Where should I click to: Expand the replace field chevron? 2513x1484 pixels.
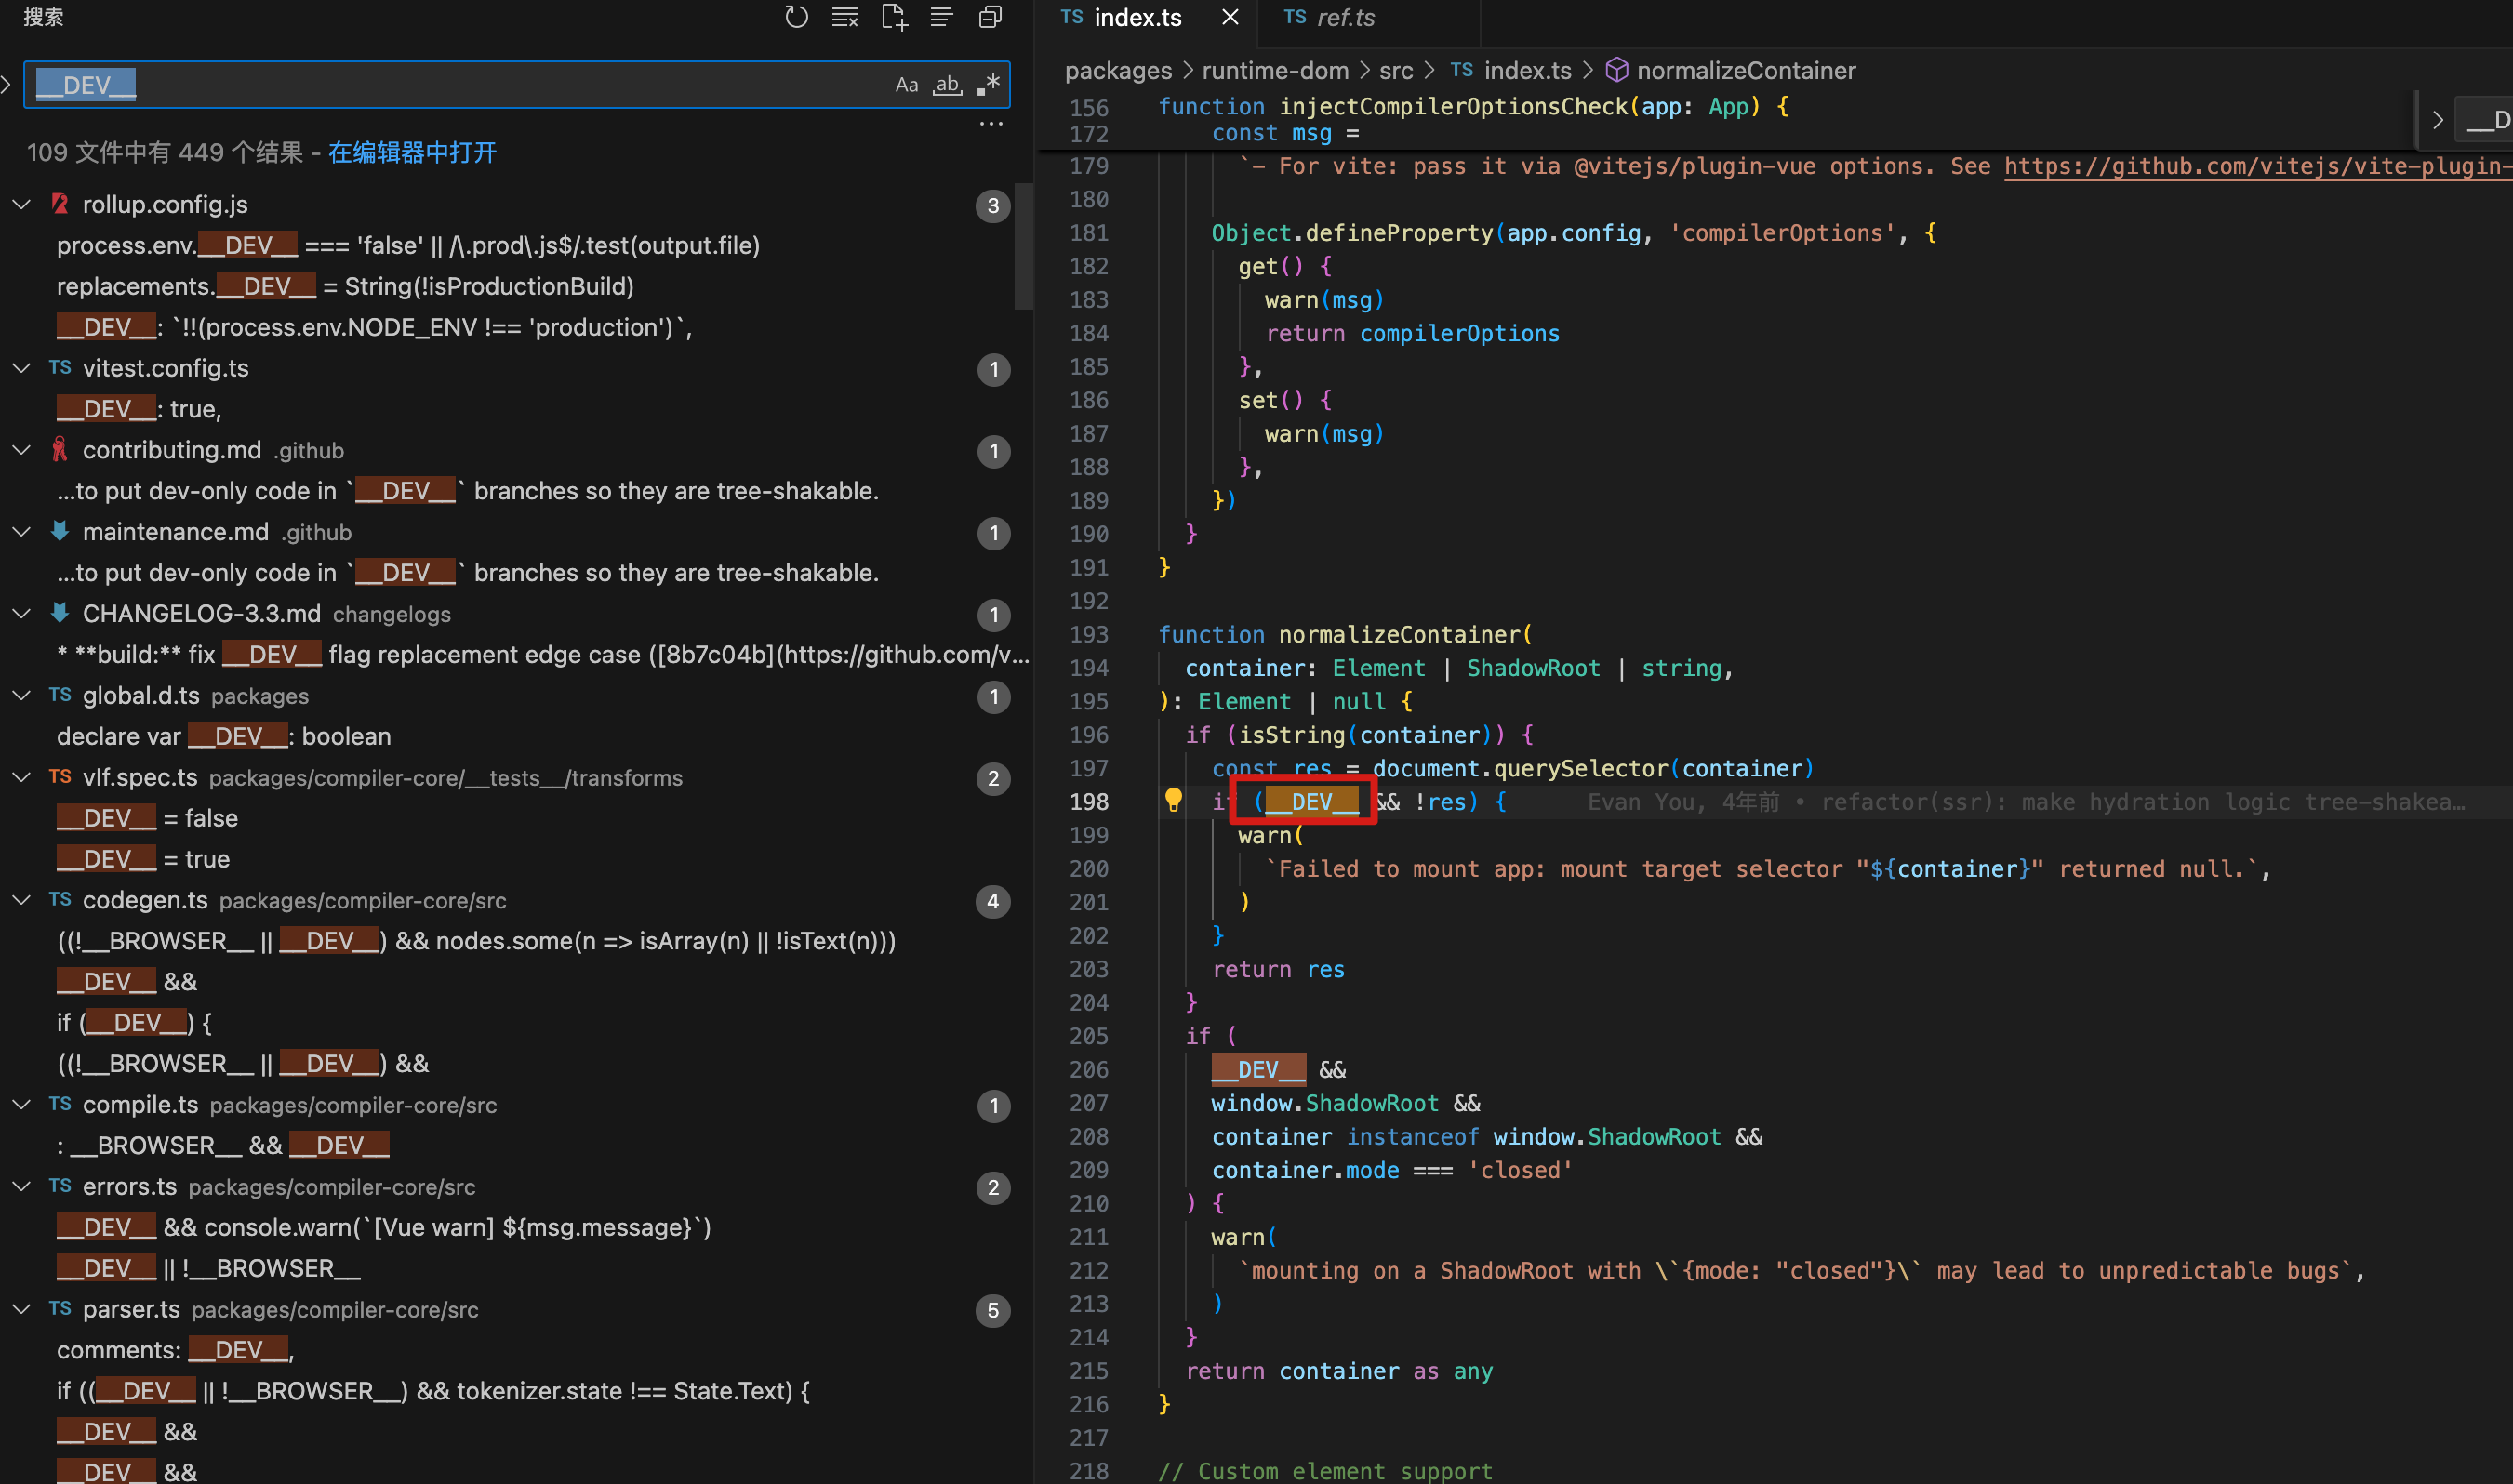(7, 85)
